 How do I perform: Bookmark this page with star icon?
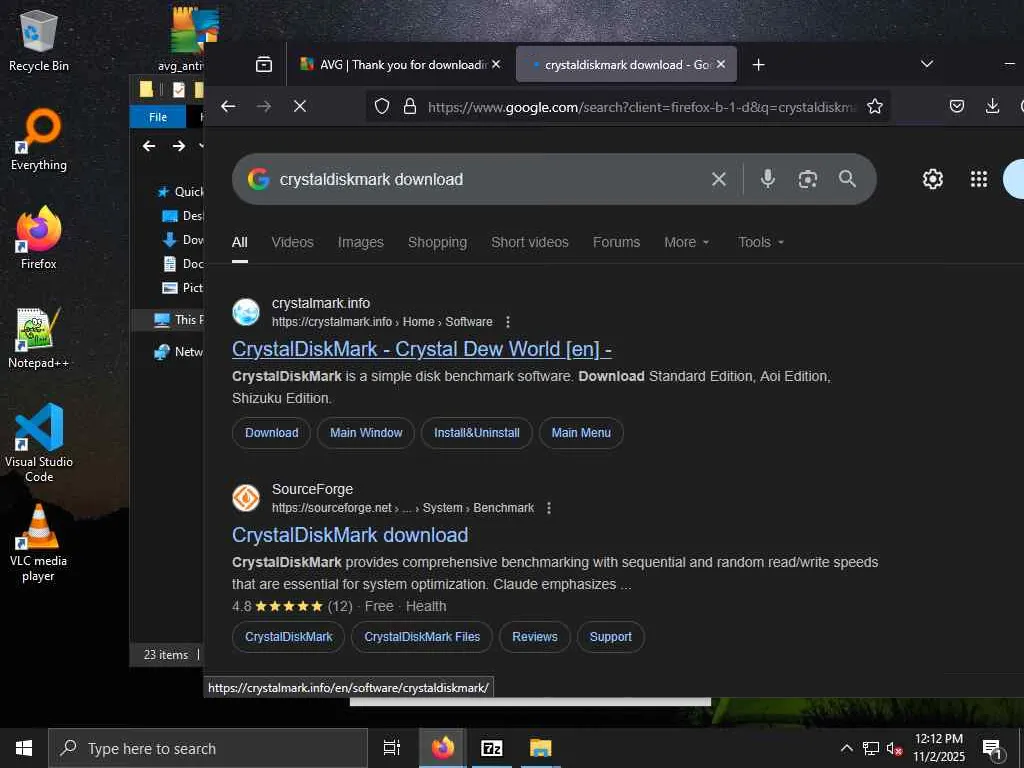pyautogui.click(x=875, y=106)
